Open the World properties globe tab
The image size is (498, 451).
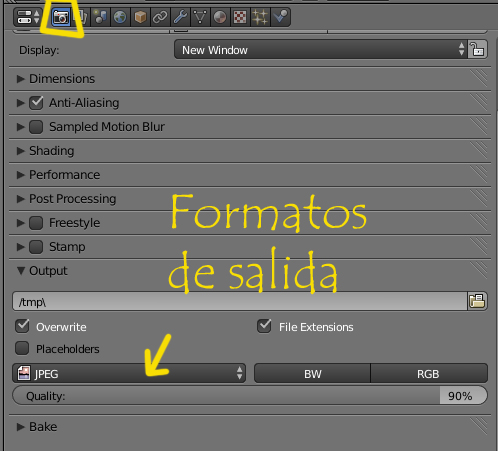click(x=120, y=17)
